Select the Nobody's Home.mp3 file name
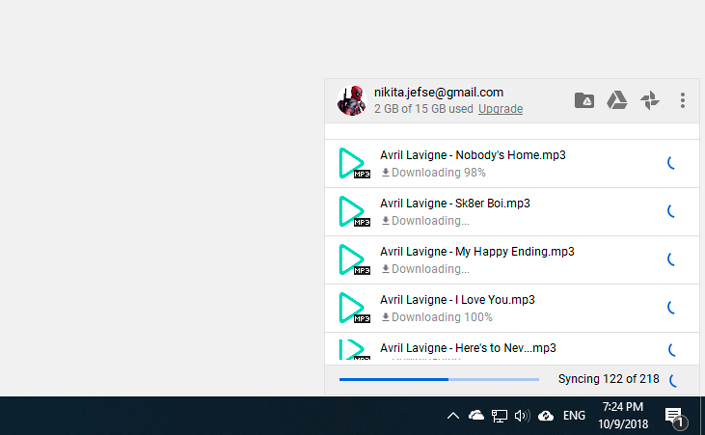Screen dimensions: 705x435 [473, 155]
